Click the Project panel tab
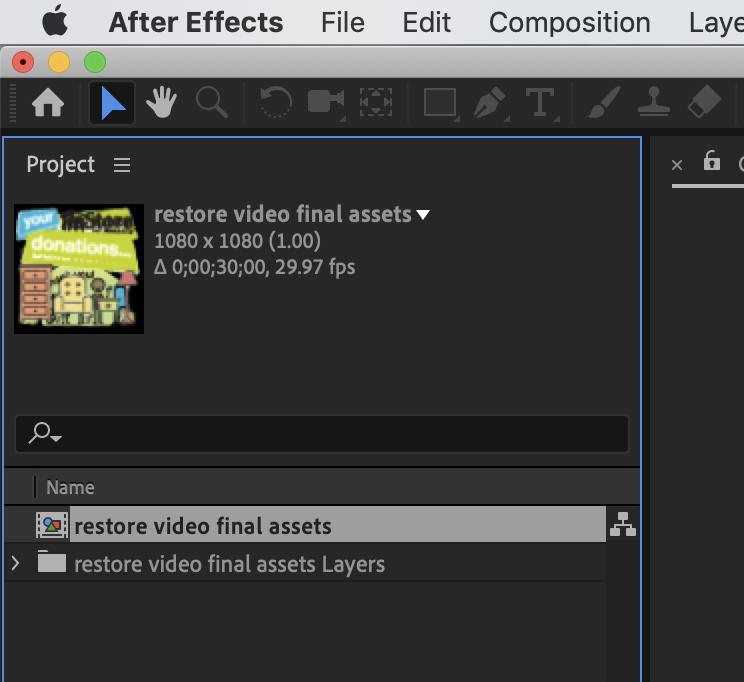The height and width of the screenshot is (682, 744). click(61, 165)
